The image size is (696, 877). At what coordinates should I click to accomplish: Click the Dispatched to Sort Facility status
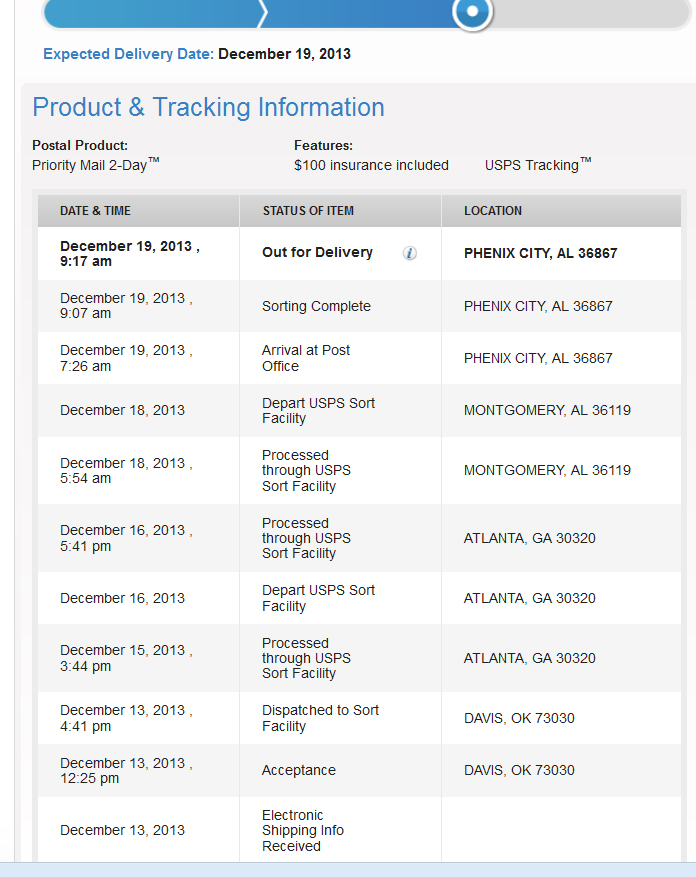[320, 718]
